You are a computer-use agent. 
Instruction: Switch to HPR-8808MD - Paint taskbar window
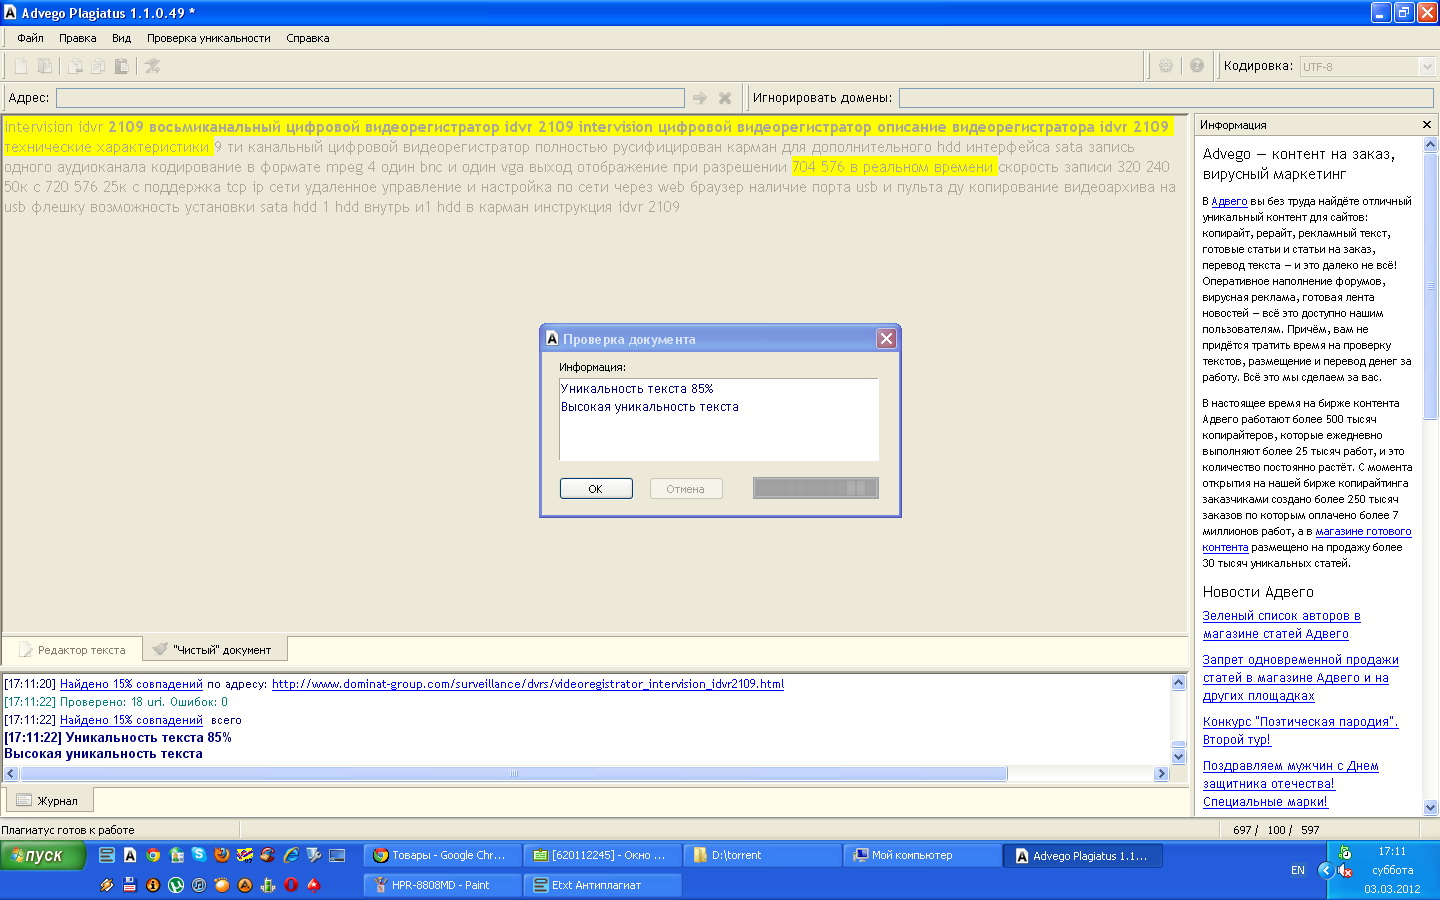tap(441, 885)
